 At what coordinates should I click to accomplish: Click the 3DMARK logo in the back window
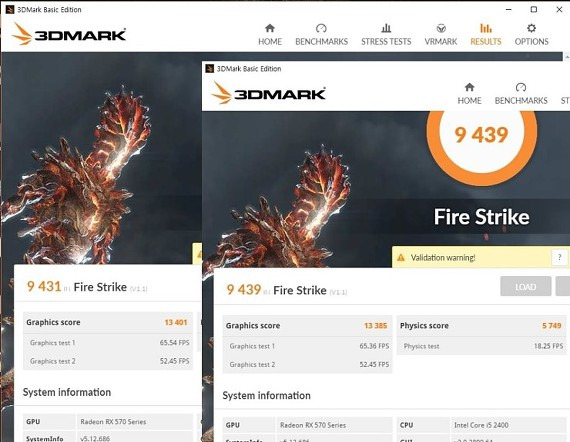(69, 34)
